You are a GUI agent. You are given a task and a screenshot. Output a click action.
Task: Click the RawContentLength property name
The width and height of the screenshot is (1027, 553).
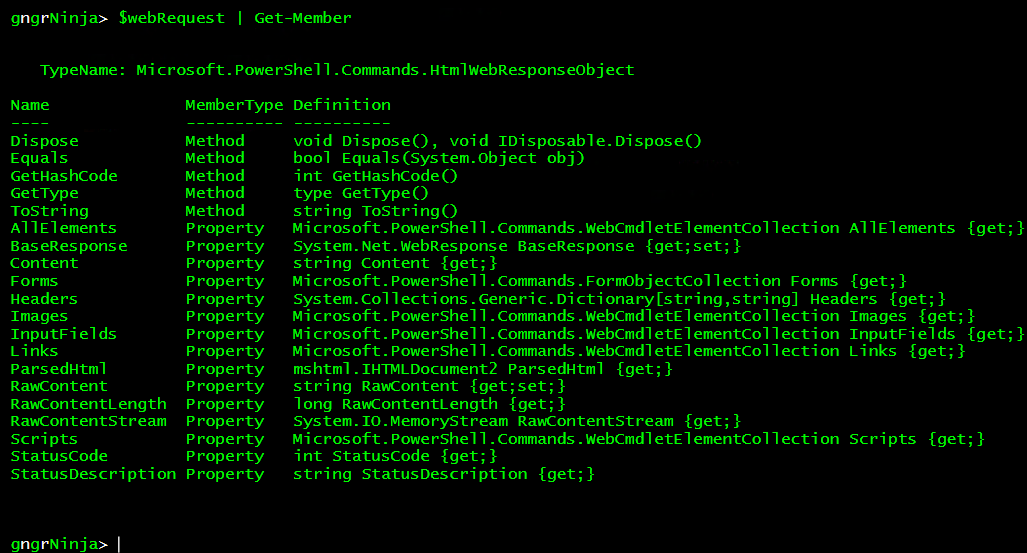[89, 404]
